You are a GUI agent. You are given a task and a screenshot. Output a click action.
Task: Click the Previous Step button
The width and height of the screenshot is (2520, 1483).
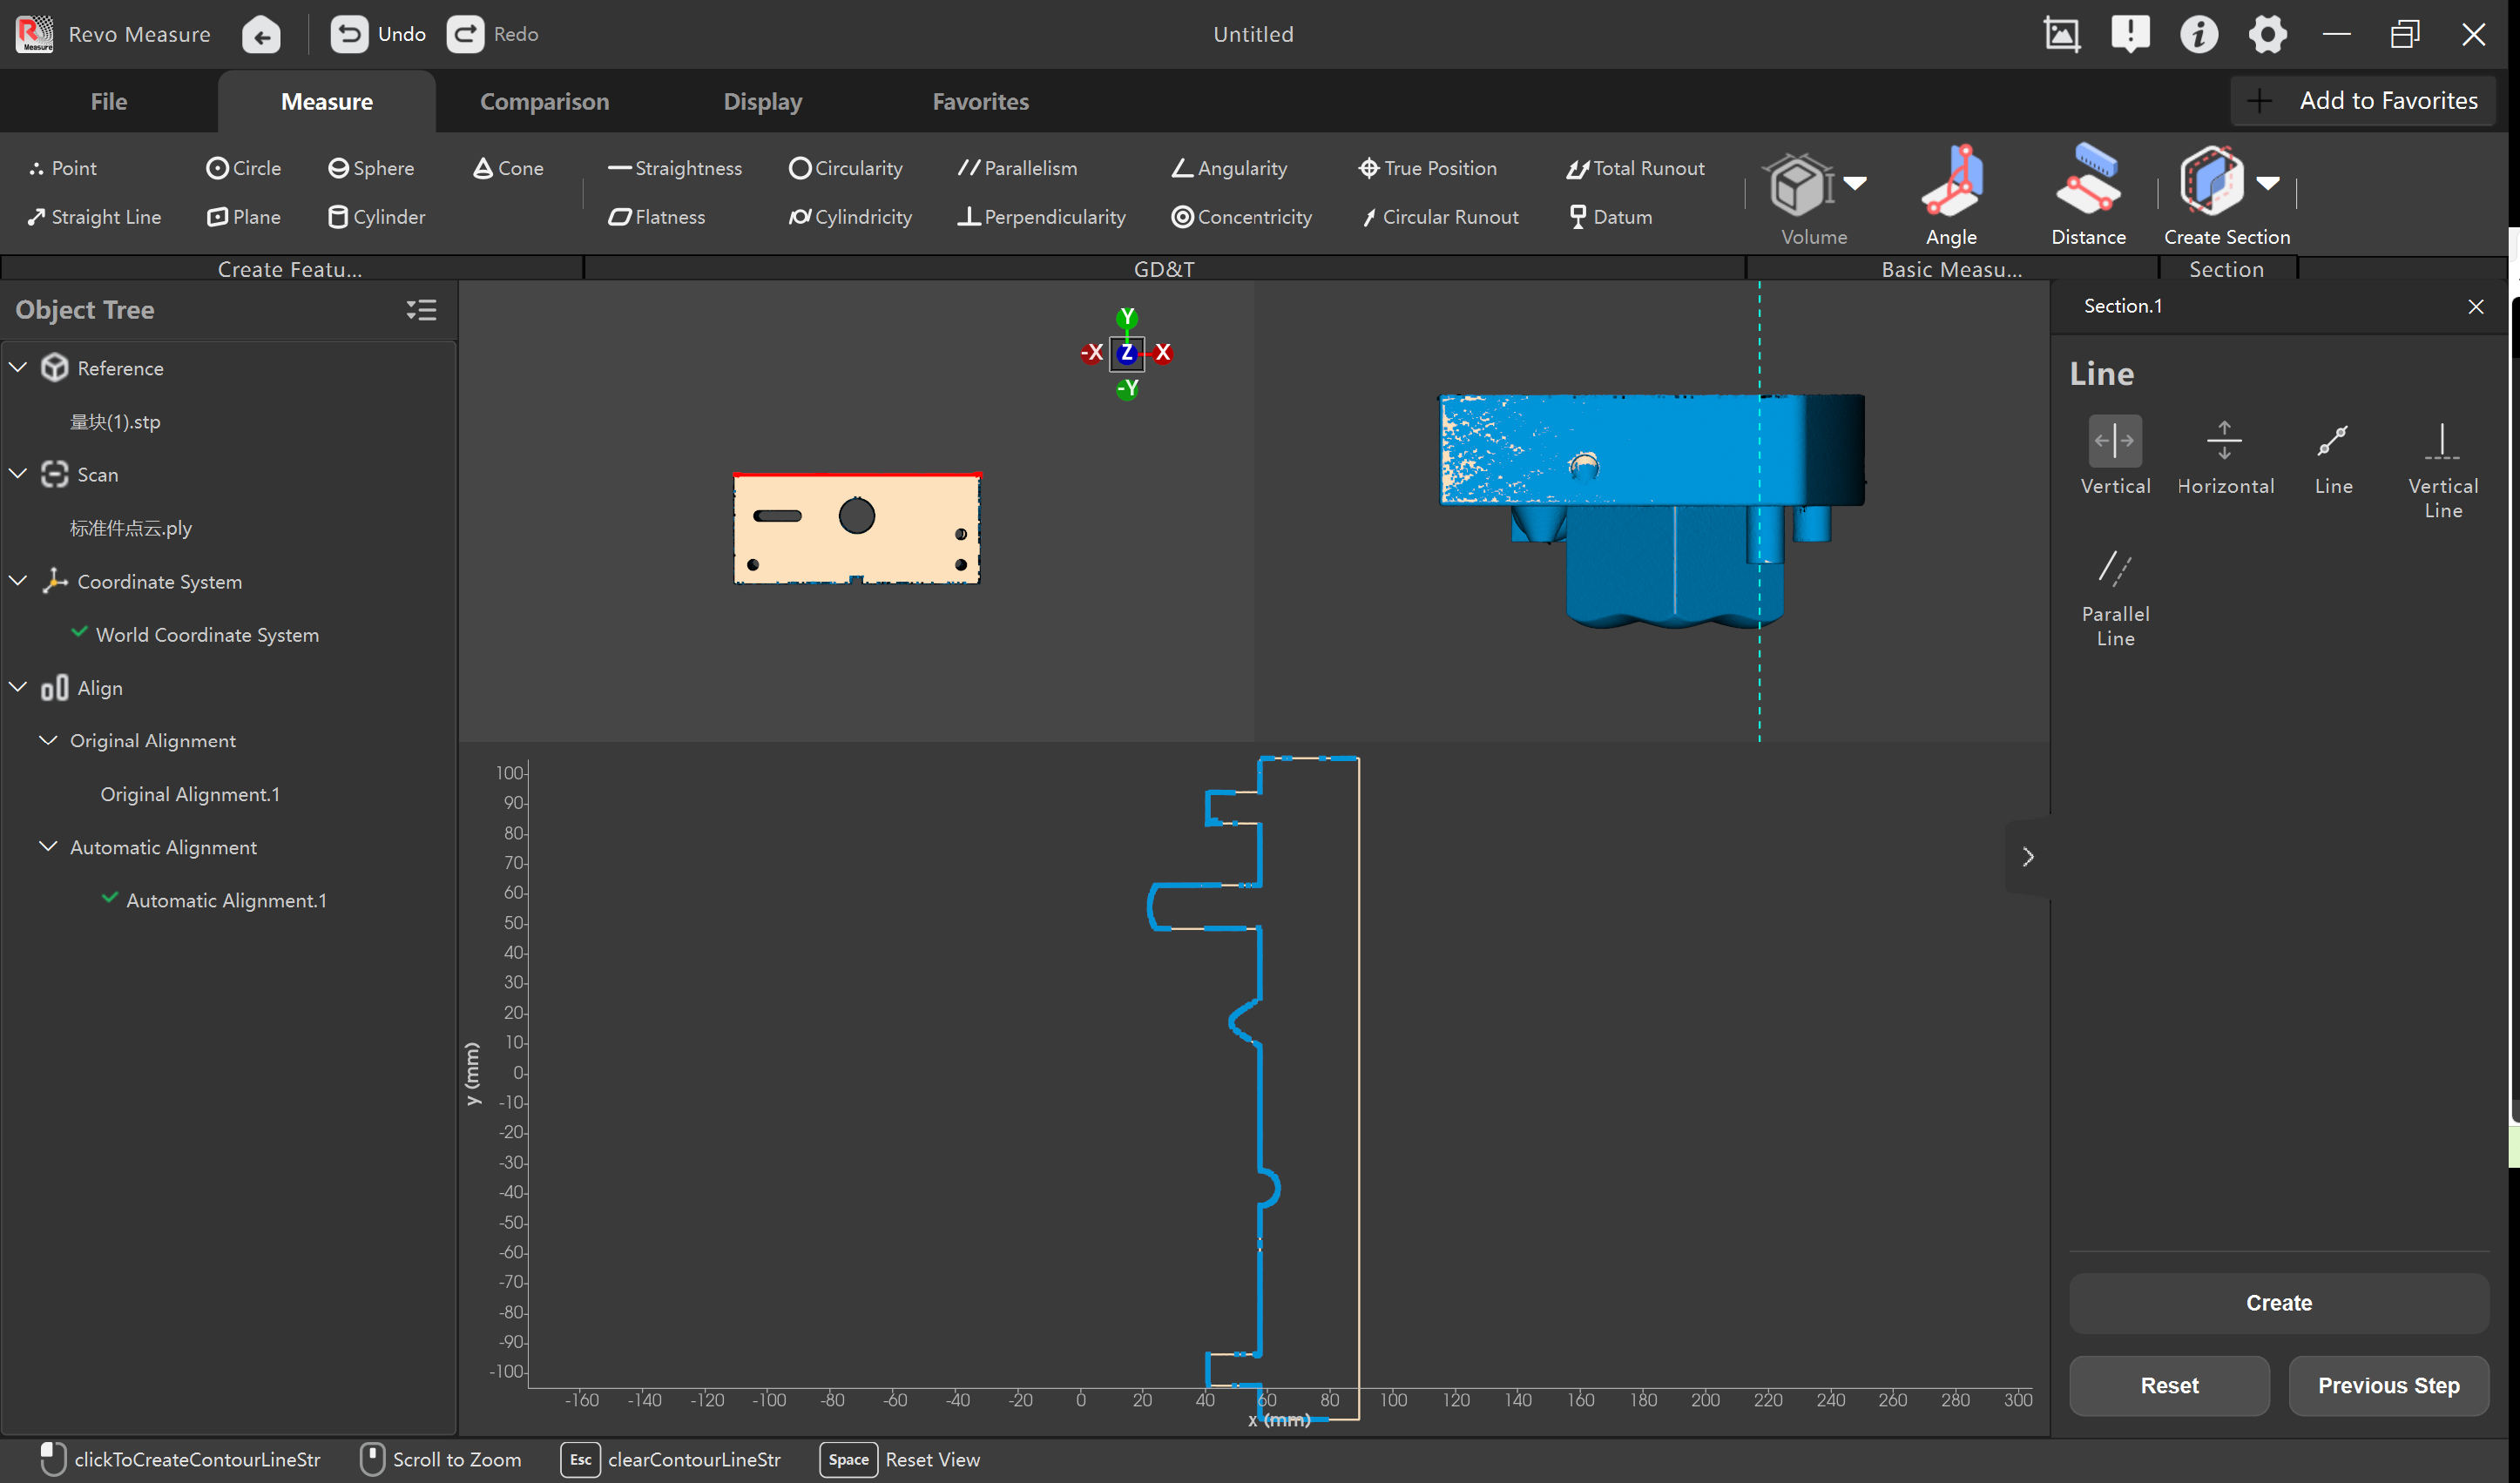(x=2388, y=1386)
